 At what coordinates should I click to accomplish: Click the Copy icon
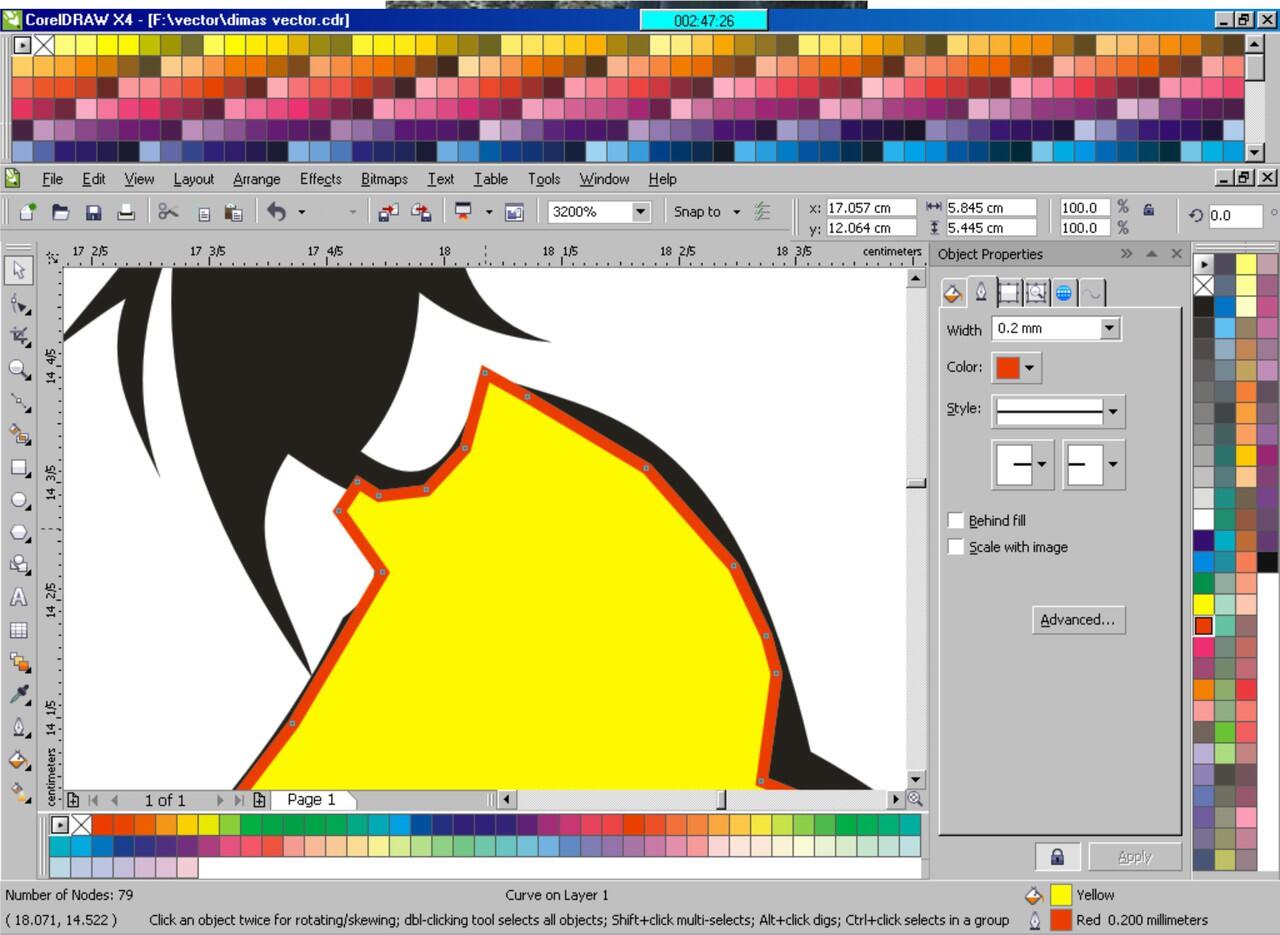203,213
